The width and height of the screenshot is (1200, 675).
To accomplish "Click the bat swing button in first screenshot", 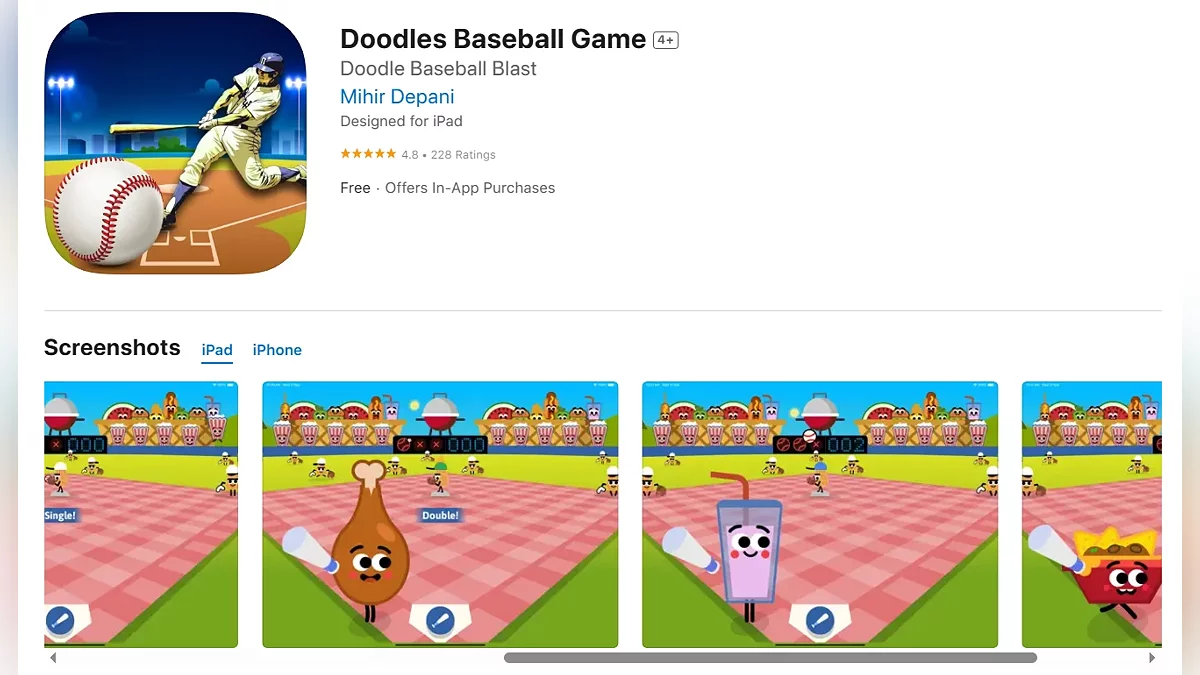I will (x=60, y=621).
